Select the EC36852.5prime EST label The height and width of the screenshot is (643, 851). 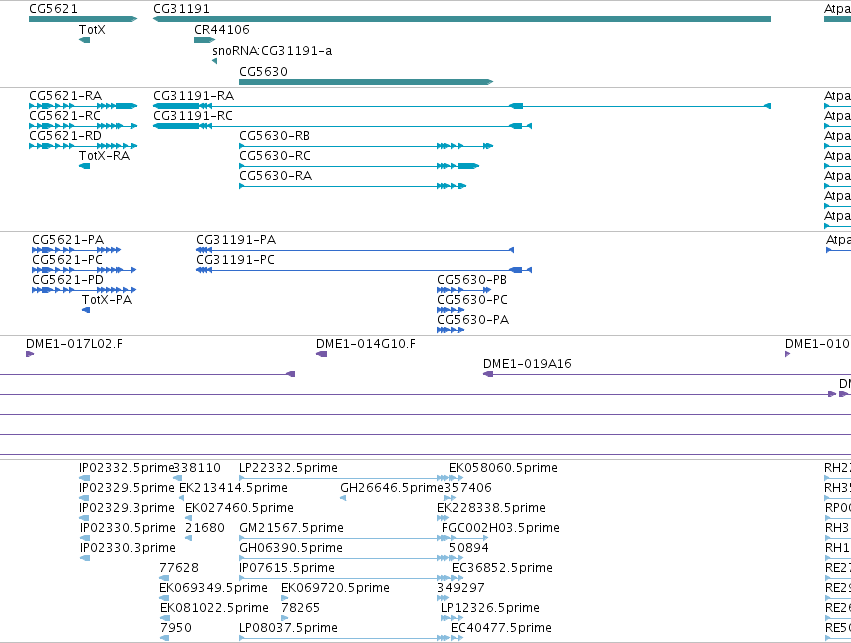click(503, 569)
